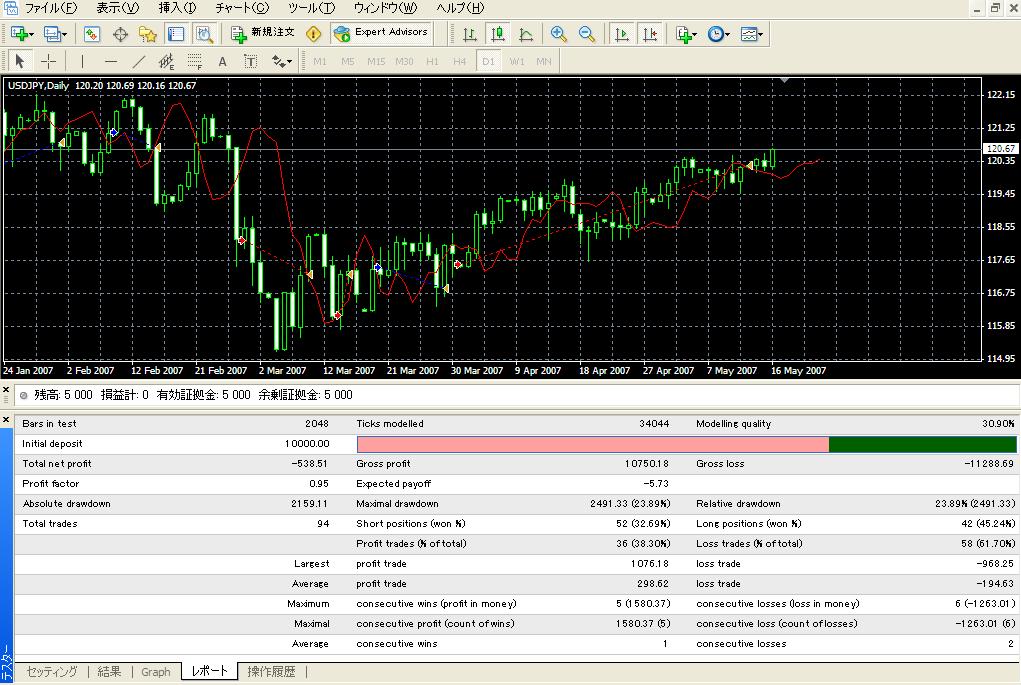This screenshot has width=1021, height=685.
Task: Select the text label tool
Action: pos(251,61)
